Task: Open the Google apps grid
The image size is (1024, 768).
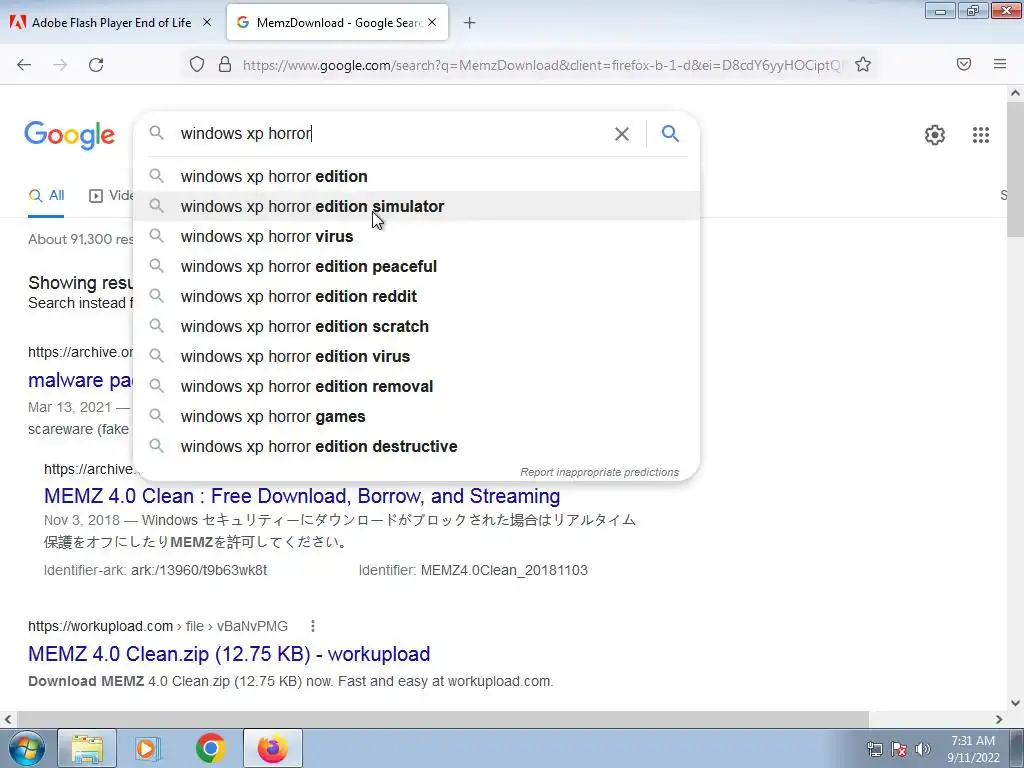Action: tap(981, 135)
